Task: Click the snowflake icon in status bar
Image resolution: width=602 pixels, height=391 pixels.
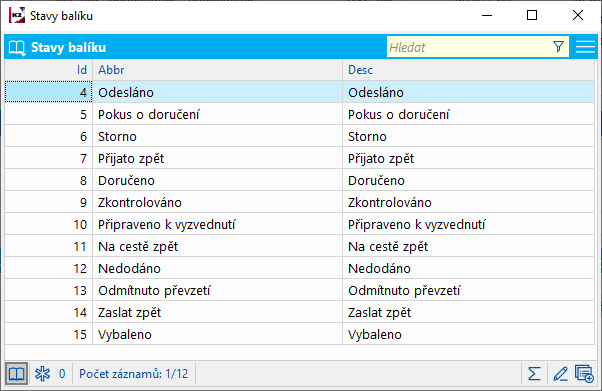Action: (x=42, y=373)
